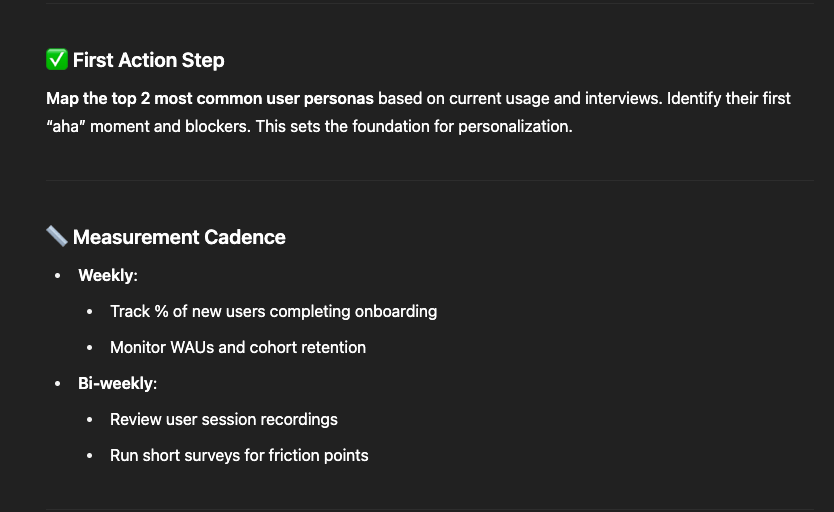Click the bold Weekly label
The height and width of the screenshot is (512, 834).
click(x=106, y=275)
